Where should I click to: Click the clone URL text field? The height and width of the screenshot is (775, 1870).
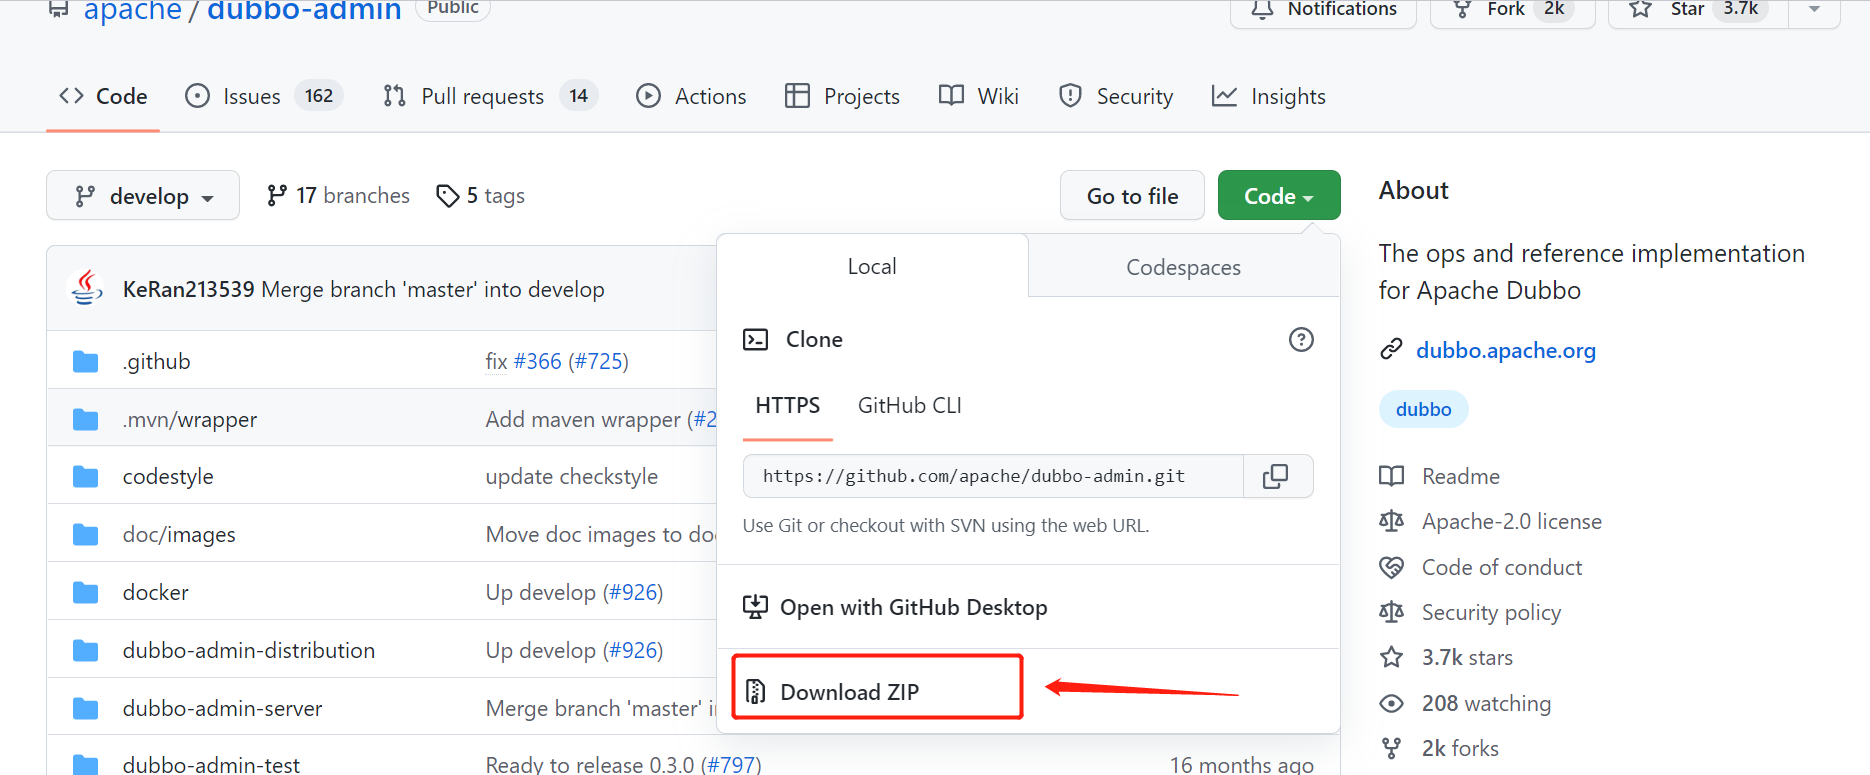click(993, 476)
